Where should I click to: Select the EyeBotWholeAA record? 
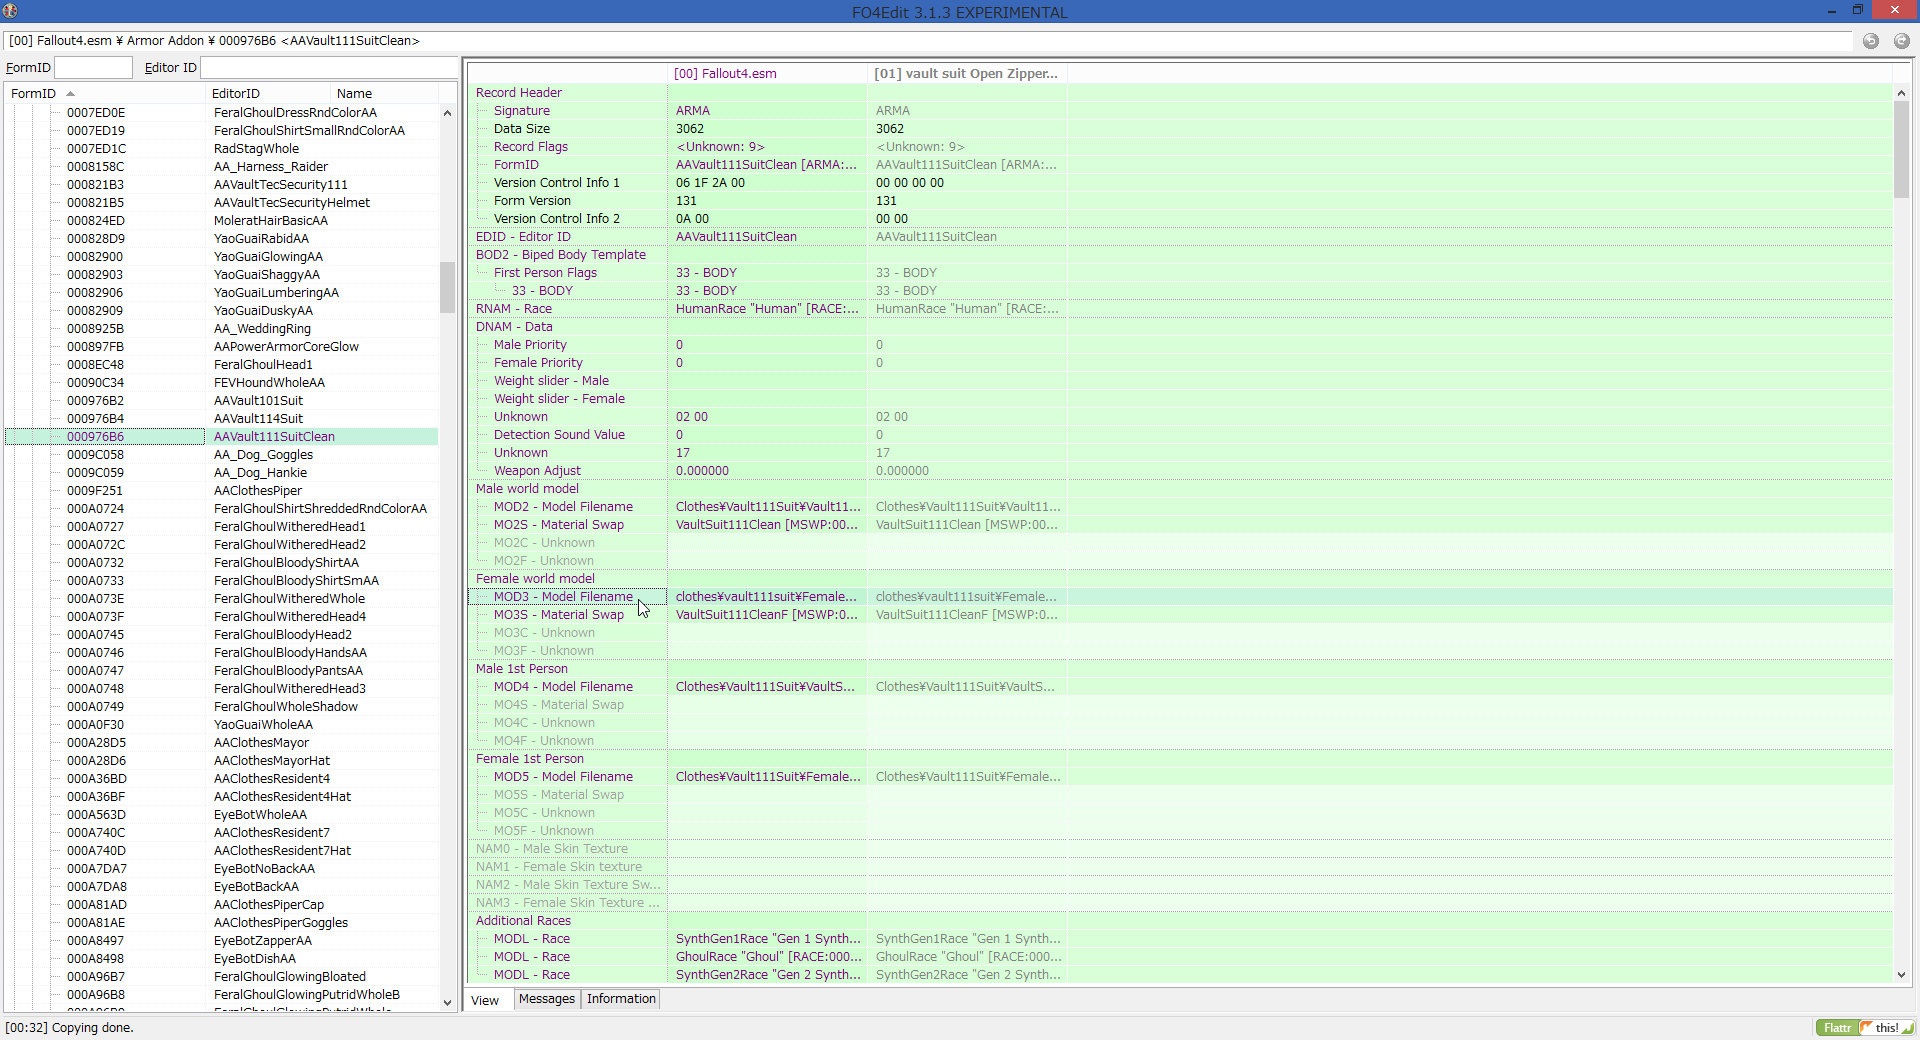point(260,815)
